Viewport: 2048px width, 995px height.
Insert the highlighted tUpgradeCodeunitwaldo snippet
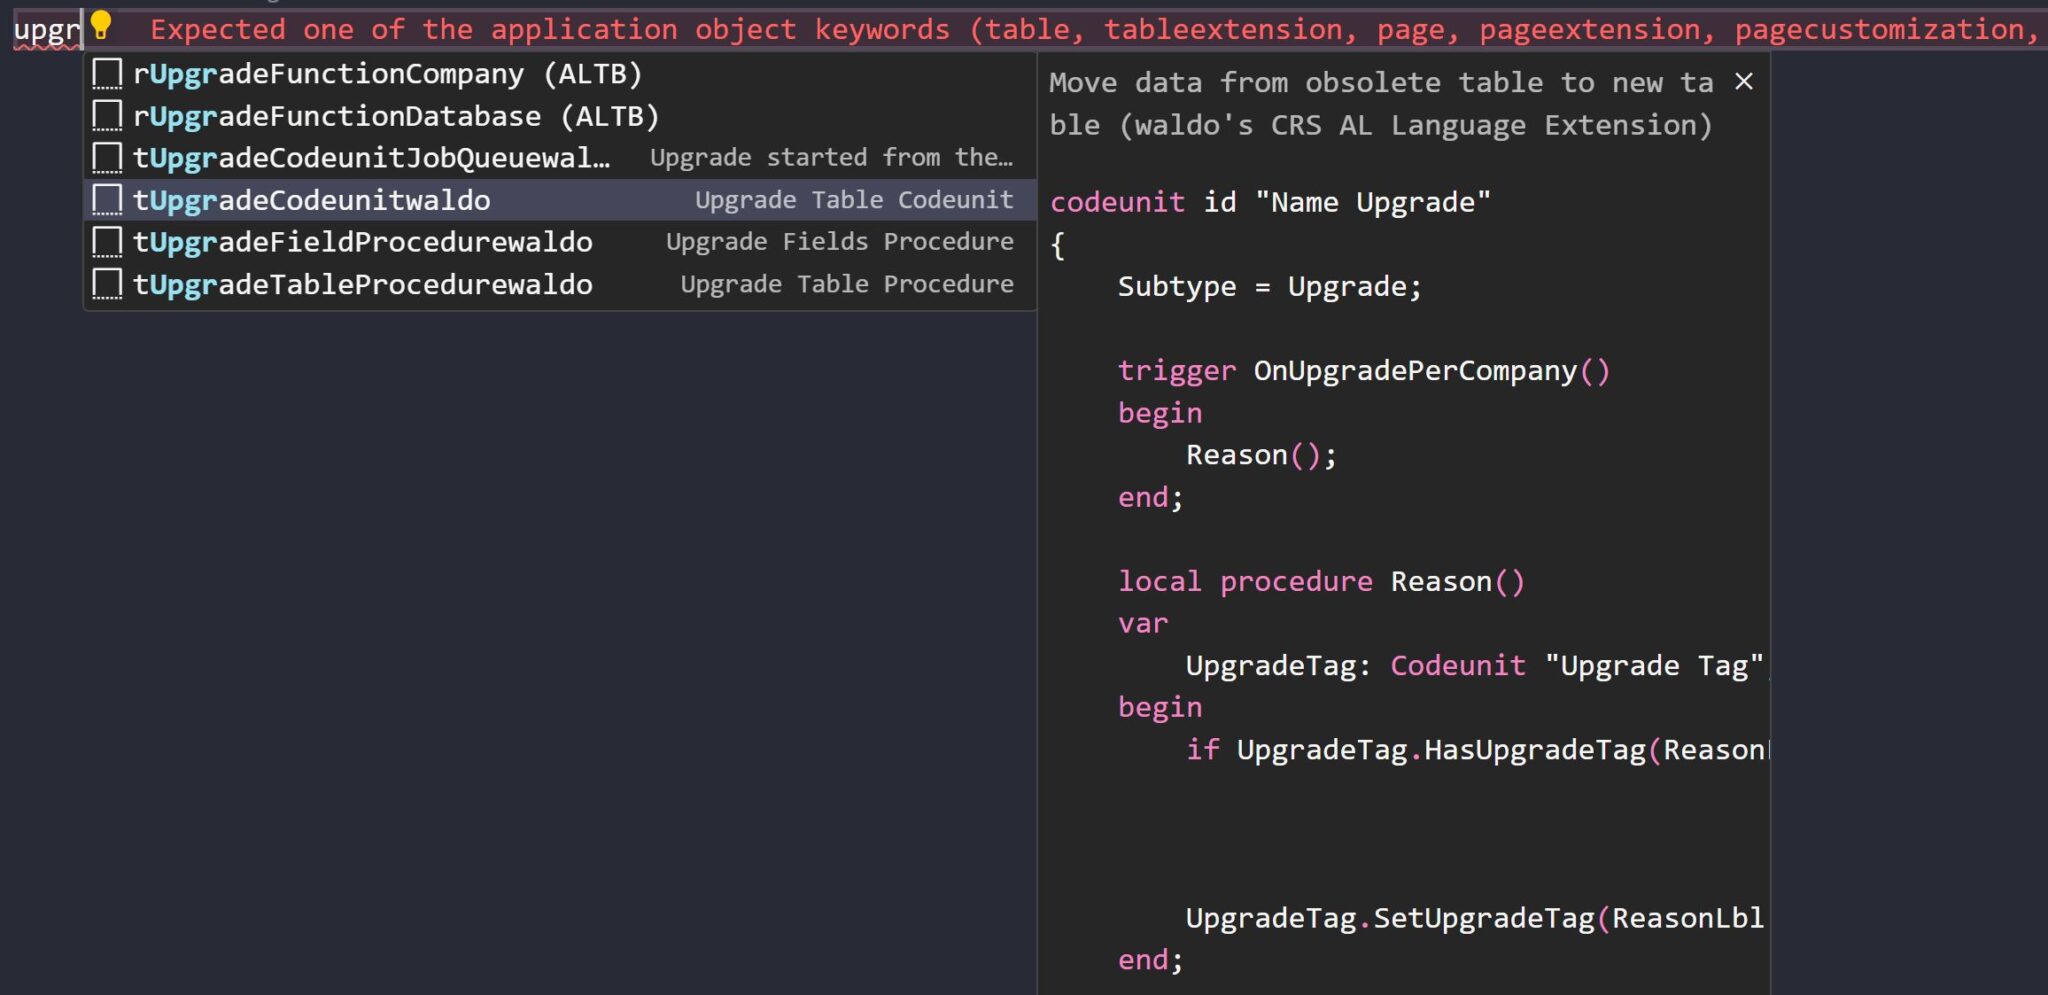(312, 200)
